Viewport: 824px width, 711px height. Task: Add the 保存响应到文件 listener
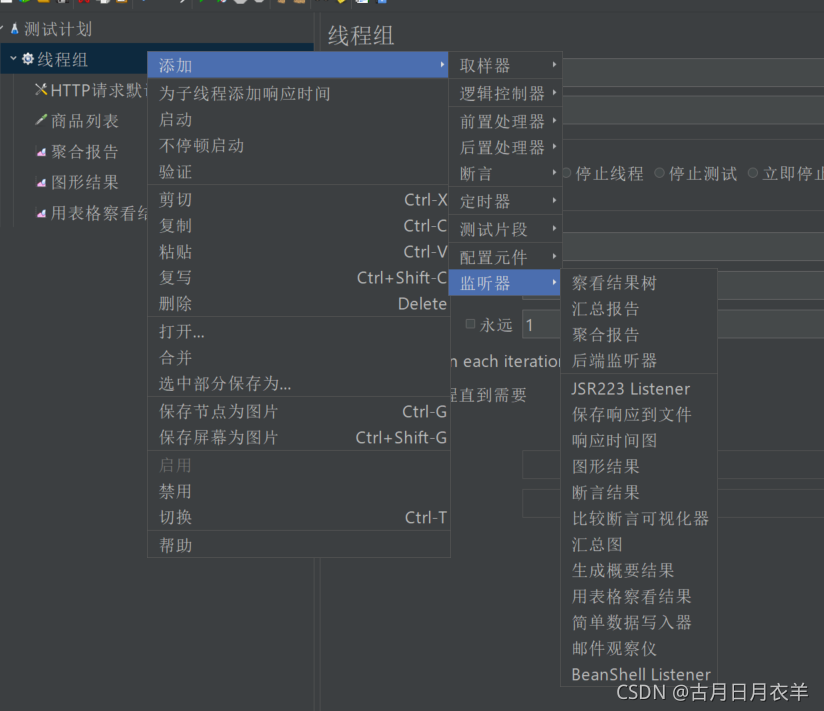tap(639, 415)
